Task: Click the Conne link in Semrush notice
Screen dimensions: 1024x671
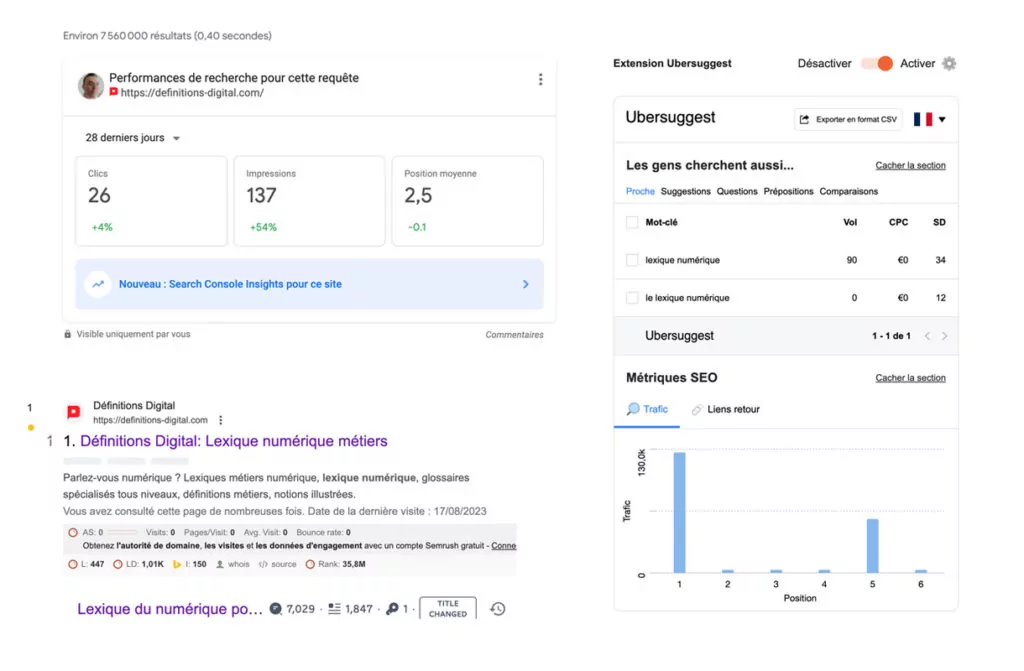Action: click(x=504, y=546)
